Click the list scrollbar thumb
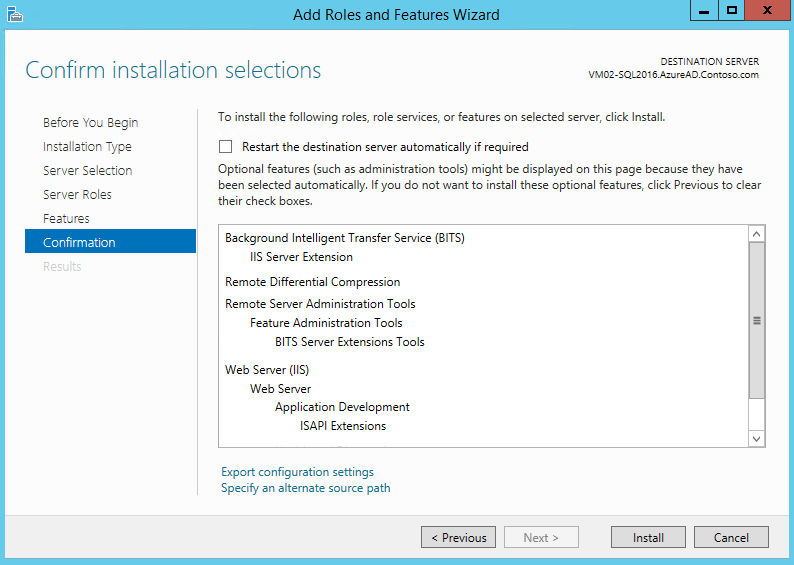This screenshot has width=794, height=565. pyautogui.click(x=756, y=320)
